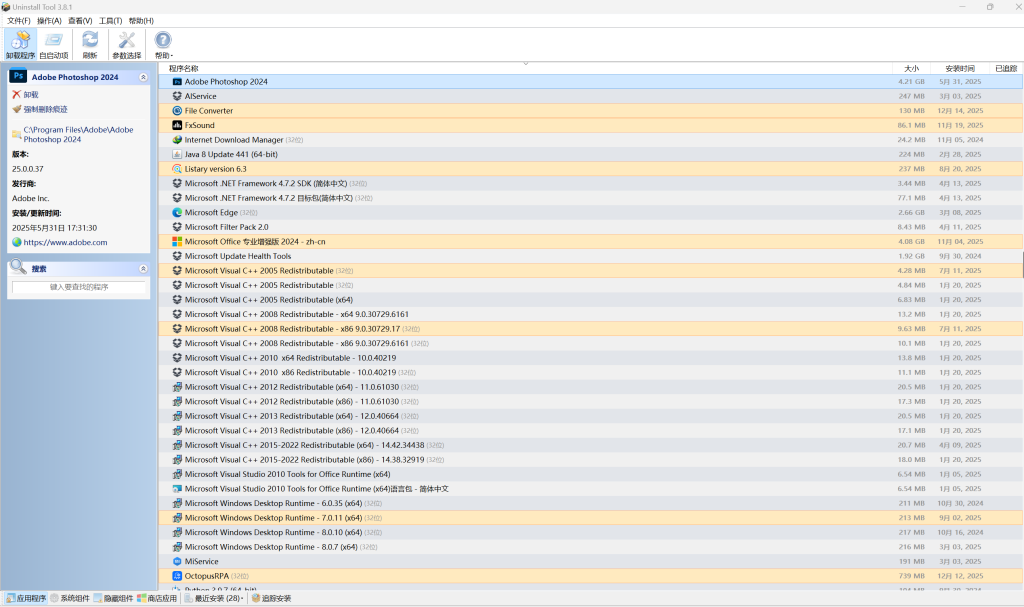The image size is (1024, 607).
Task: Click the search field for finding programs
Action: (79, 287)
